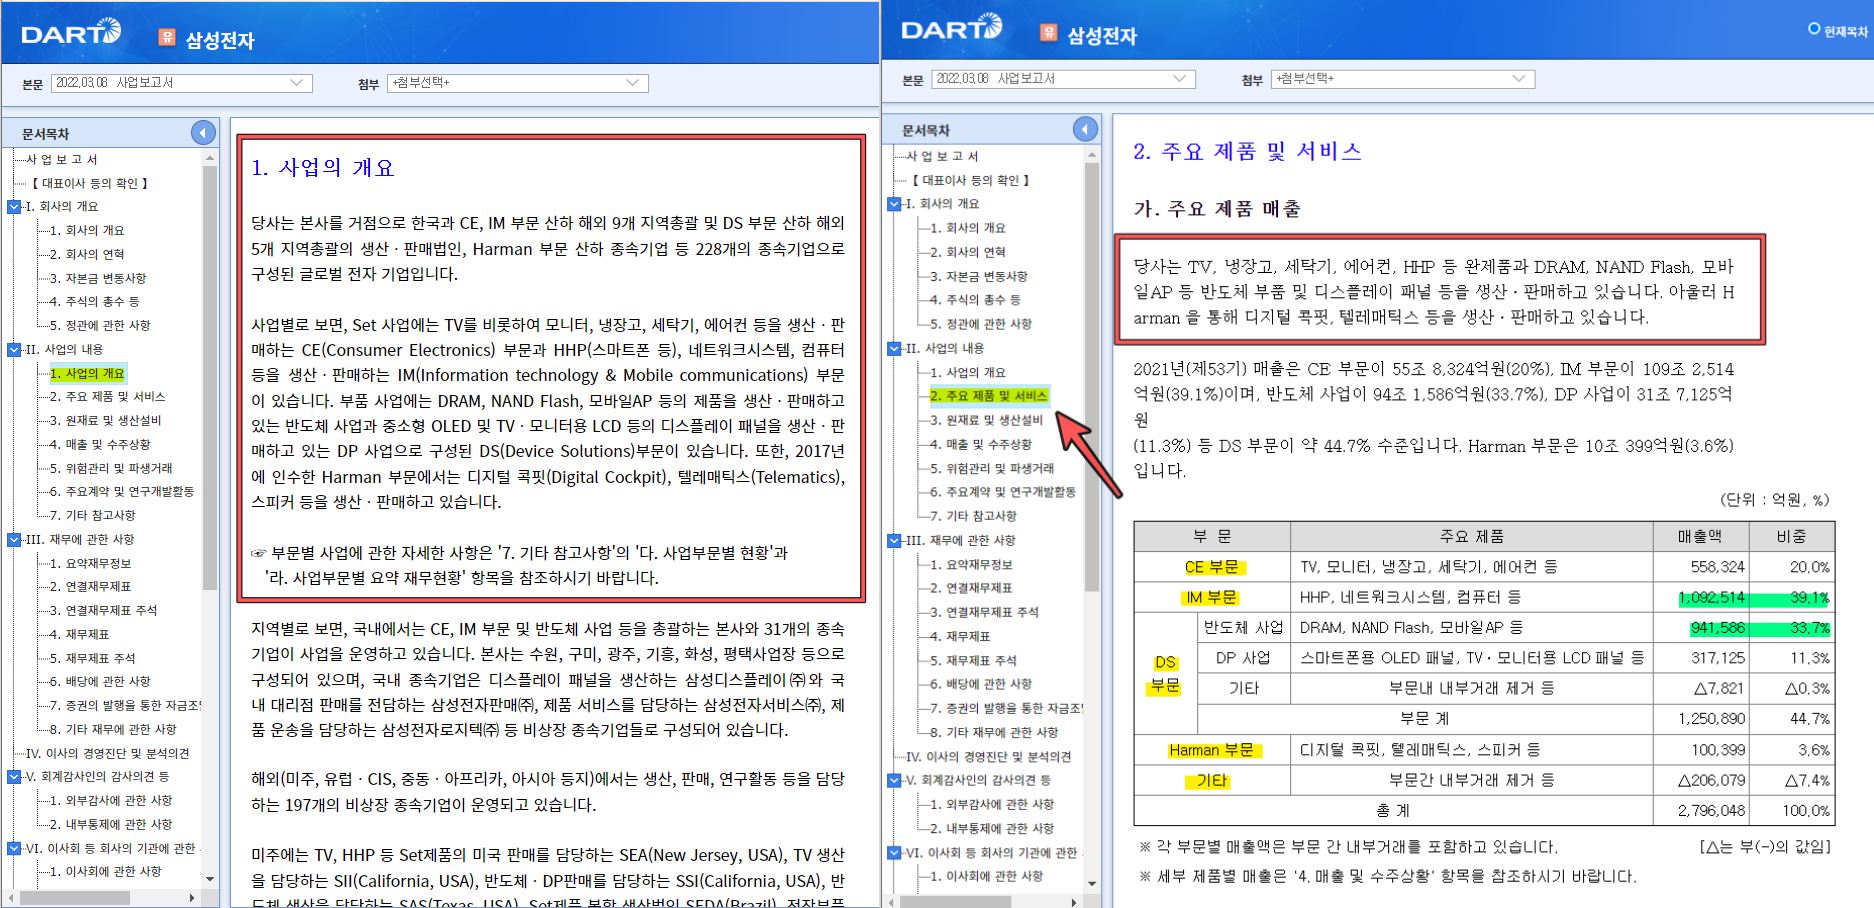Image resolution: width=1874 pixels, height=908 pixels.
Task: Toggle 현재목차 option in right window
Action: coord(1837,30)
